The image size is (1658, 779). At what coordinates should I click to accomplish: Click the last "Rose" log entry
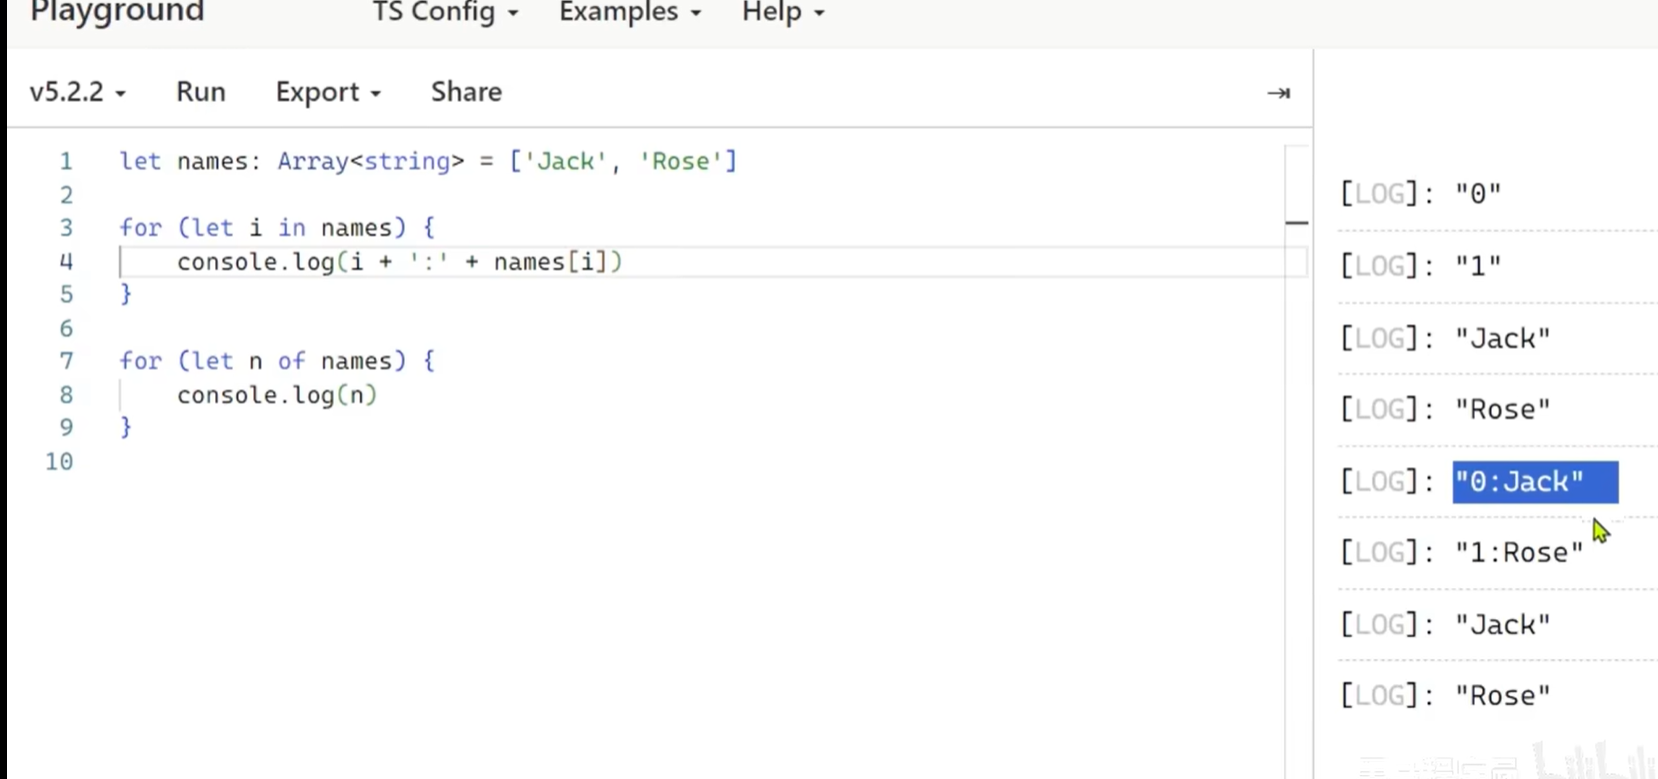[1501, 696]
